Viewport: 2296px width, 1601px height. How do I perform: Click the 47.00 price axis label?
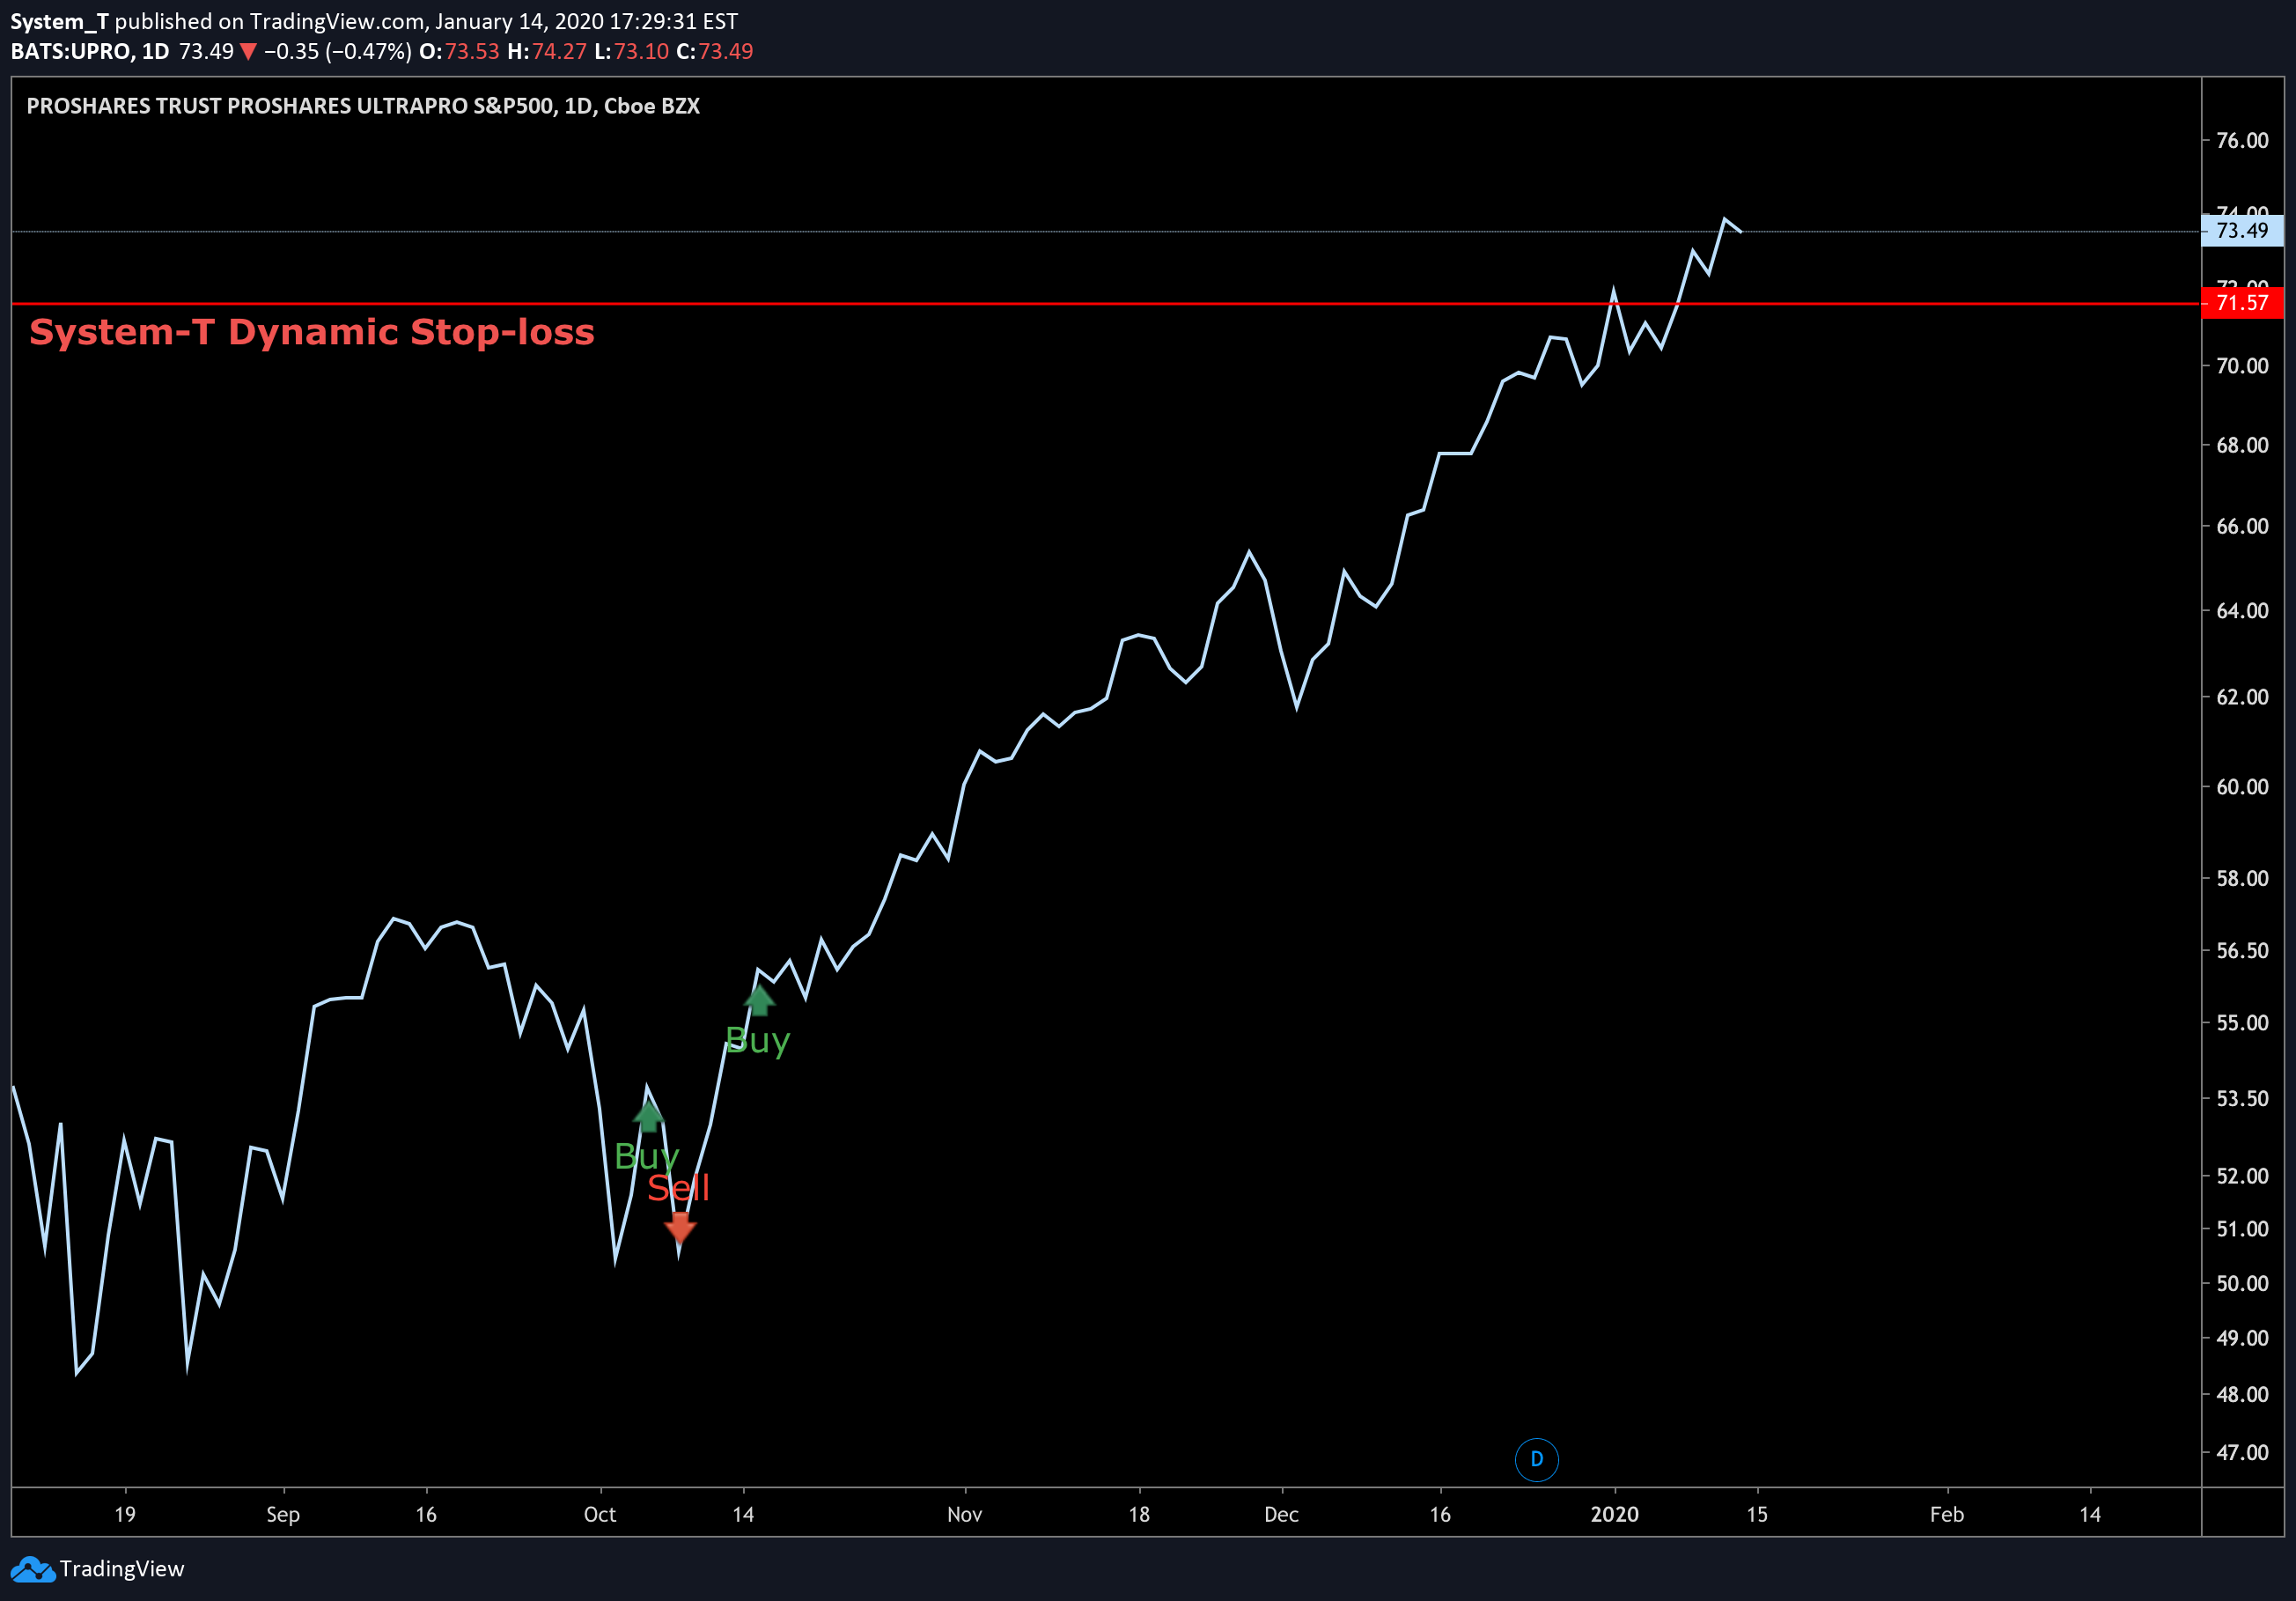pos(2242,1452)
